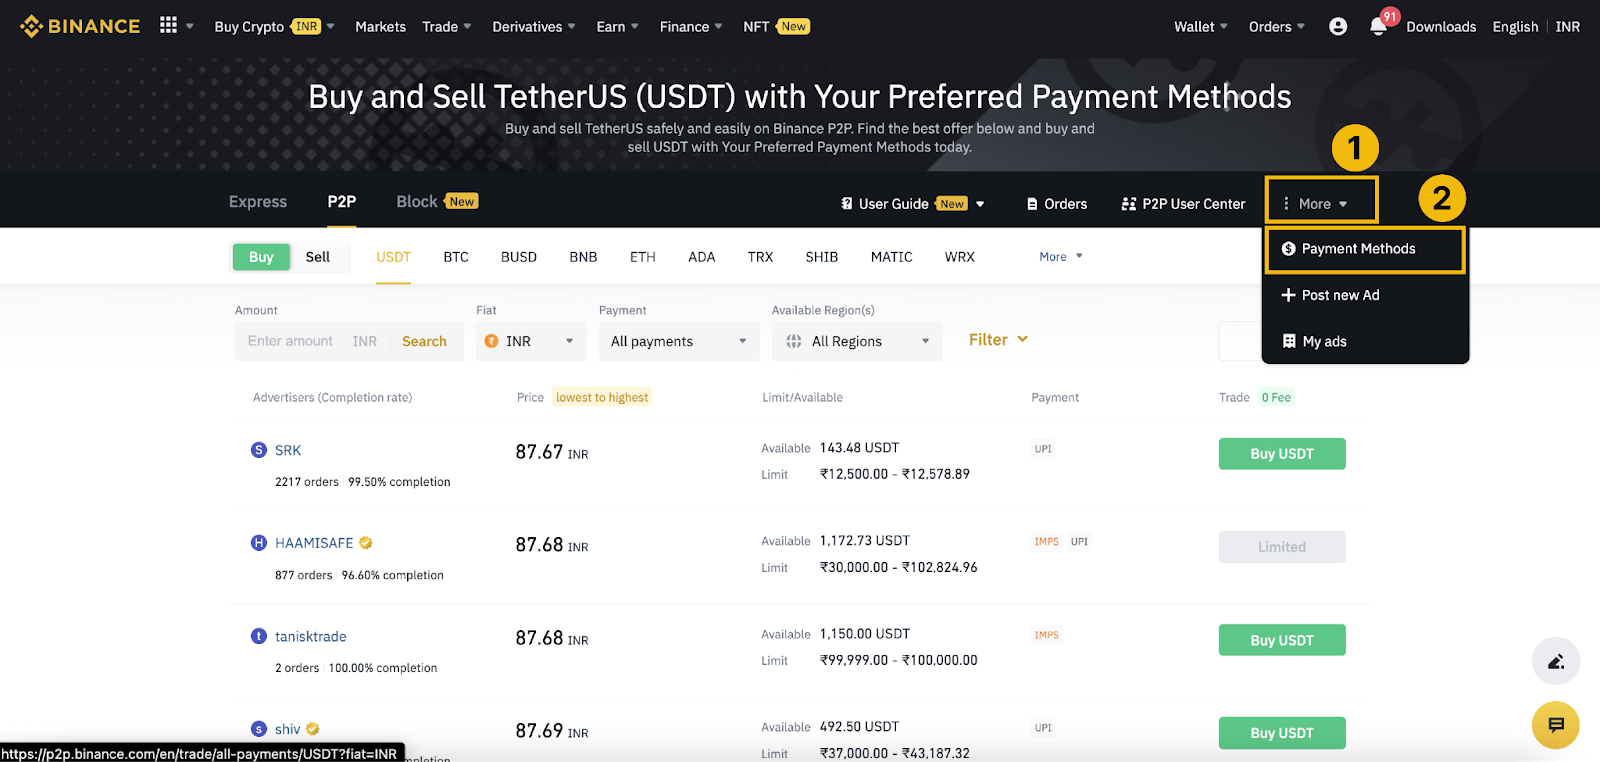Open the HAAMISAFE advertiser profile

point(314,543)
